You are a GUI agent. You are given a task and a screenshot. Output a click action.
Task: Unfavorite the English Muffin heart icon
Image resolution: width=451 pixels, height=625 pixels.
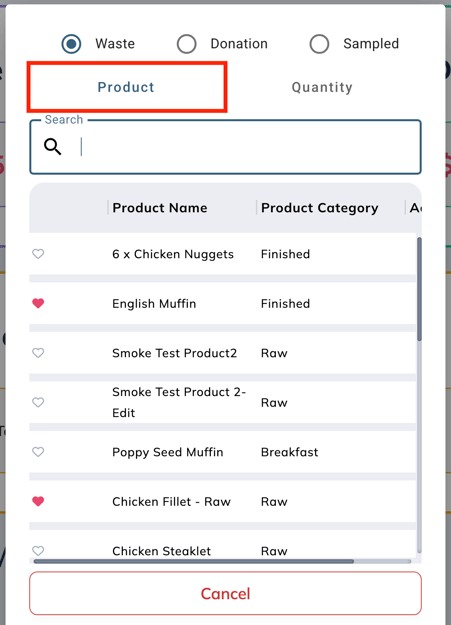pos(38,303)
